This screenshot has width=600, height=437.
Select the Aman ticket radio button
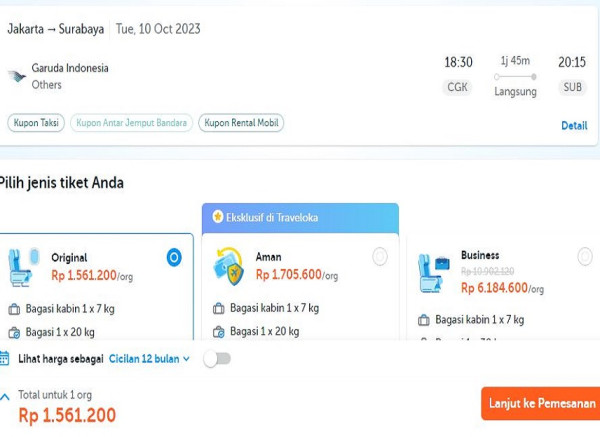380,256
